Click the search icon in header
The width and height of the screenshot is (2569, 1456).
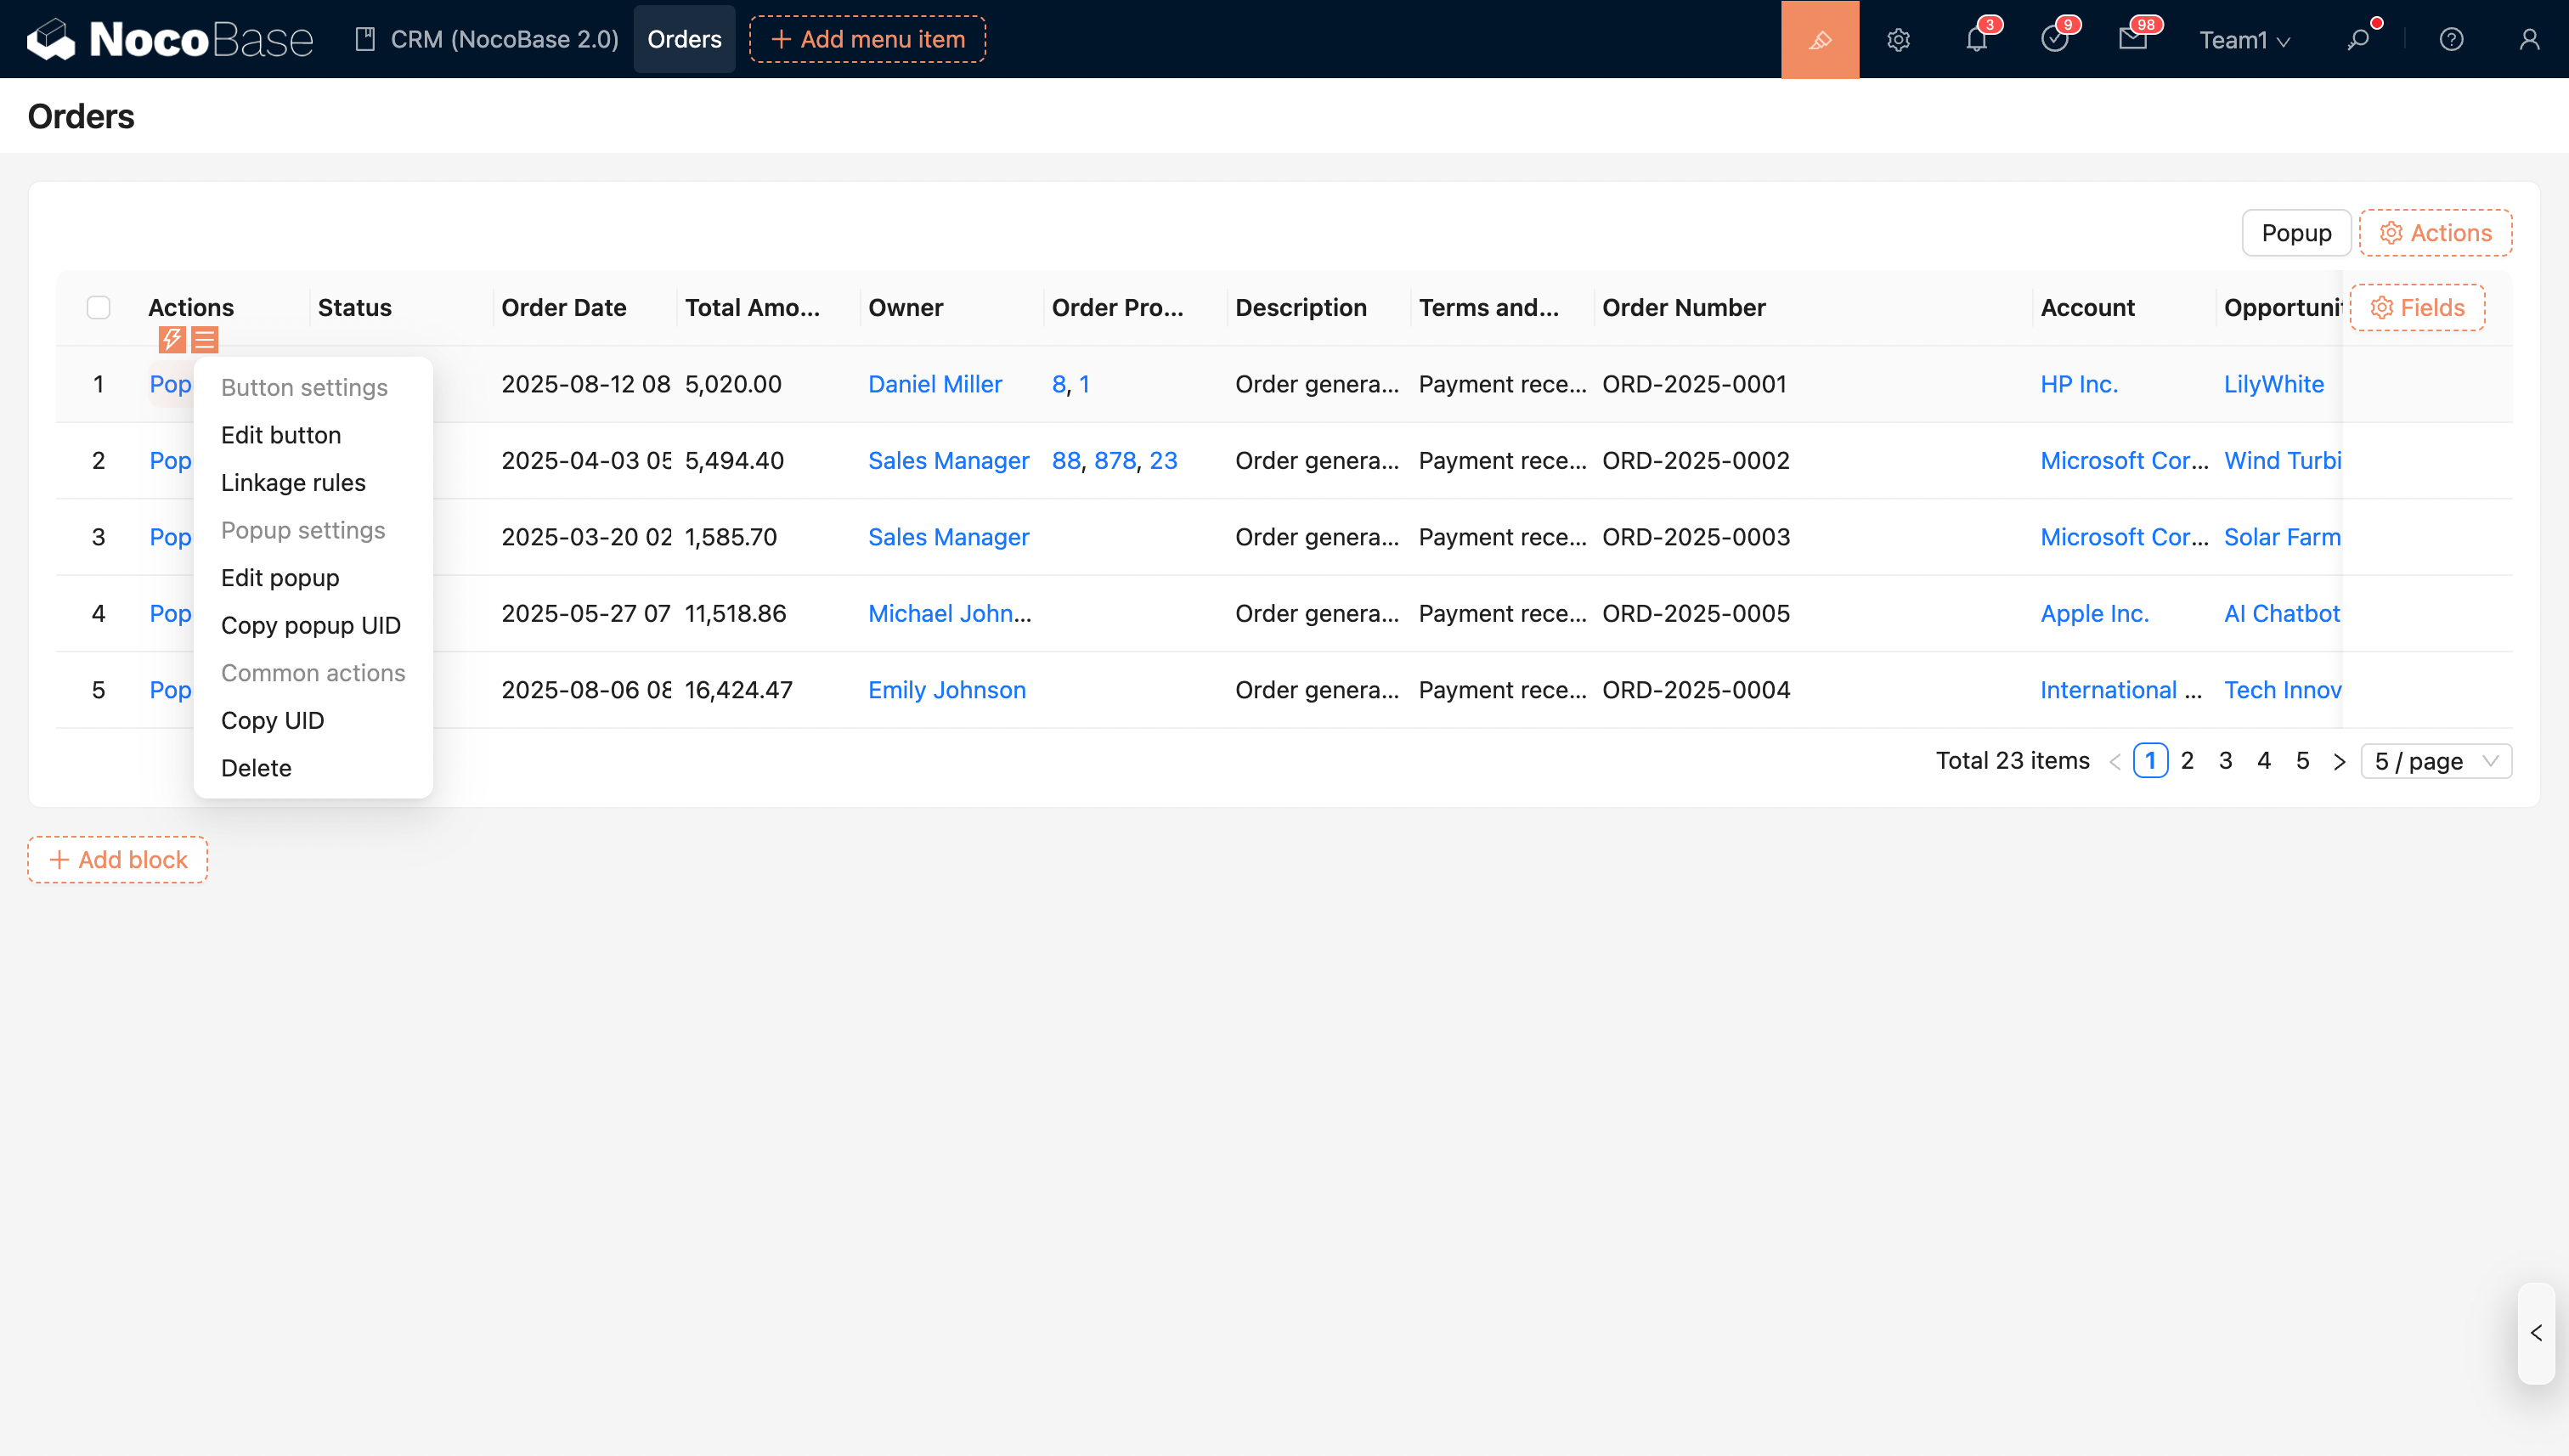(x=2358, y=39)
